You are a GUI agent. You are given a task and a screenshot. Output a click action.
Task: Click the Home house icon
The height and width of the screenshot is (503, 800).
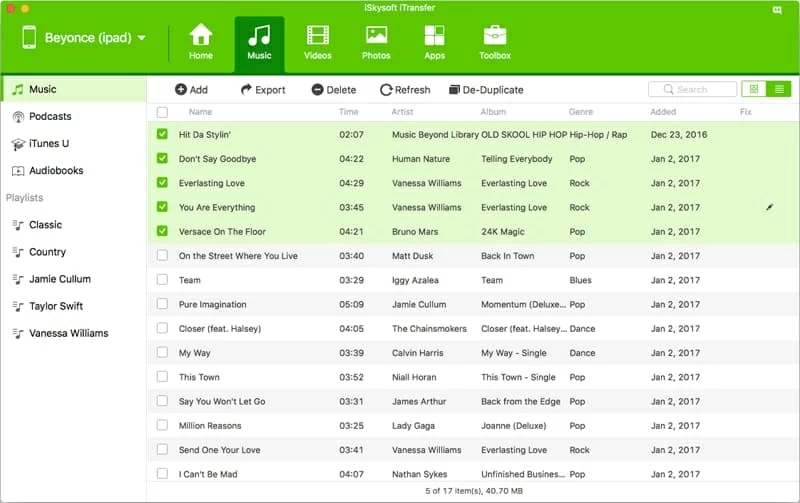(201, 37)
